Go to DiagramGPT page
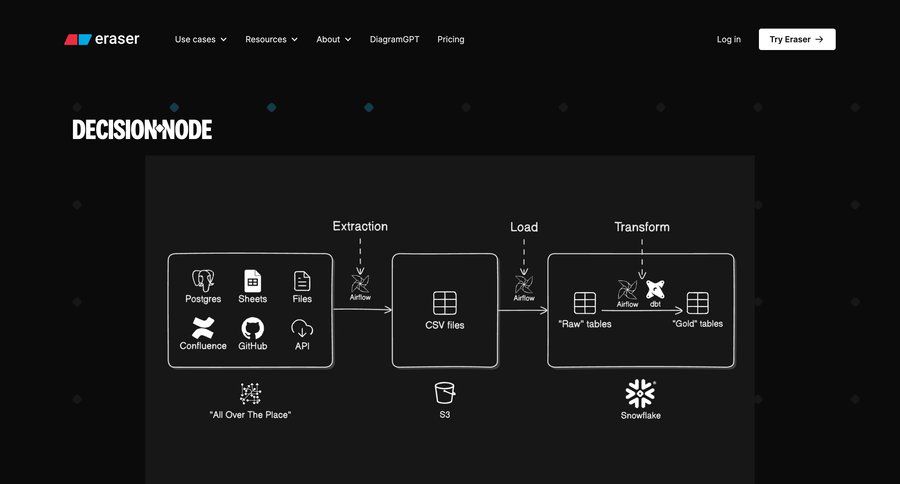Screen dimensions: 900x484 (394, 40)
